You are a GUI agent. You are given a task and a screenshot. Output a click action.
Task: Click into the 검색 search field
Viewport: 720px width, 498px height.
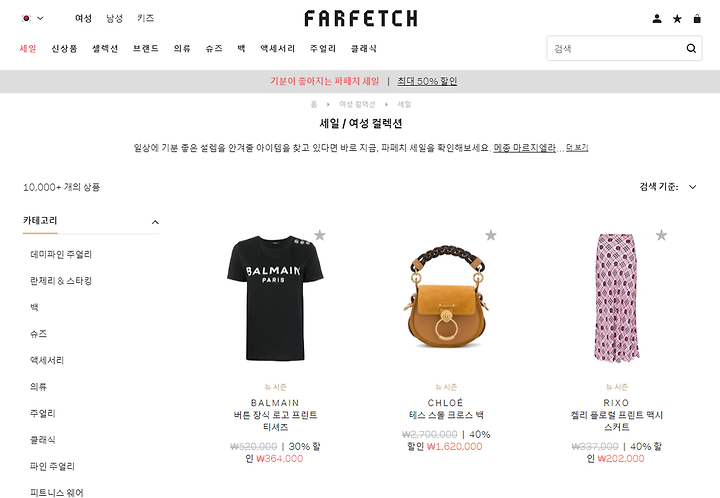(x=615, y=48)
